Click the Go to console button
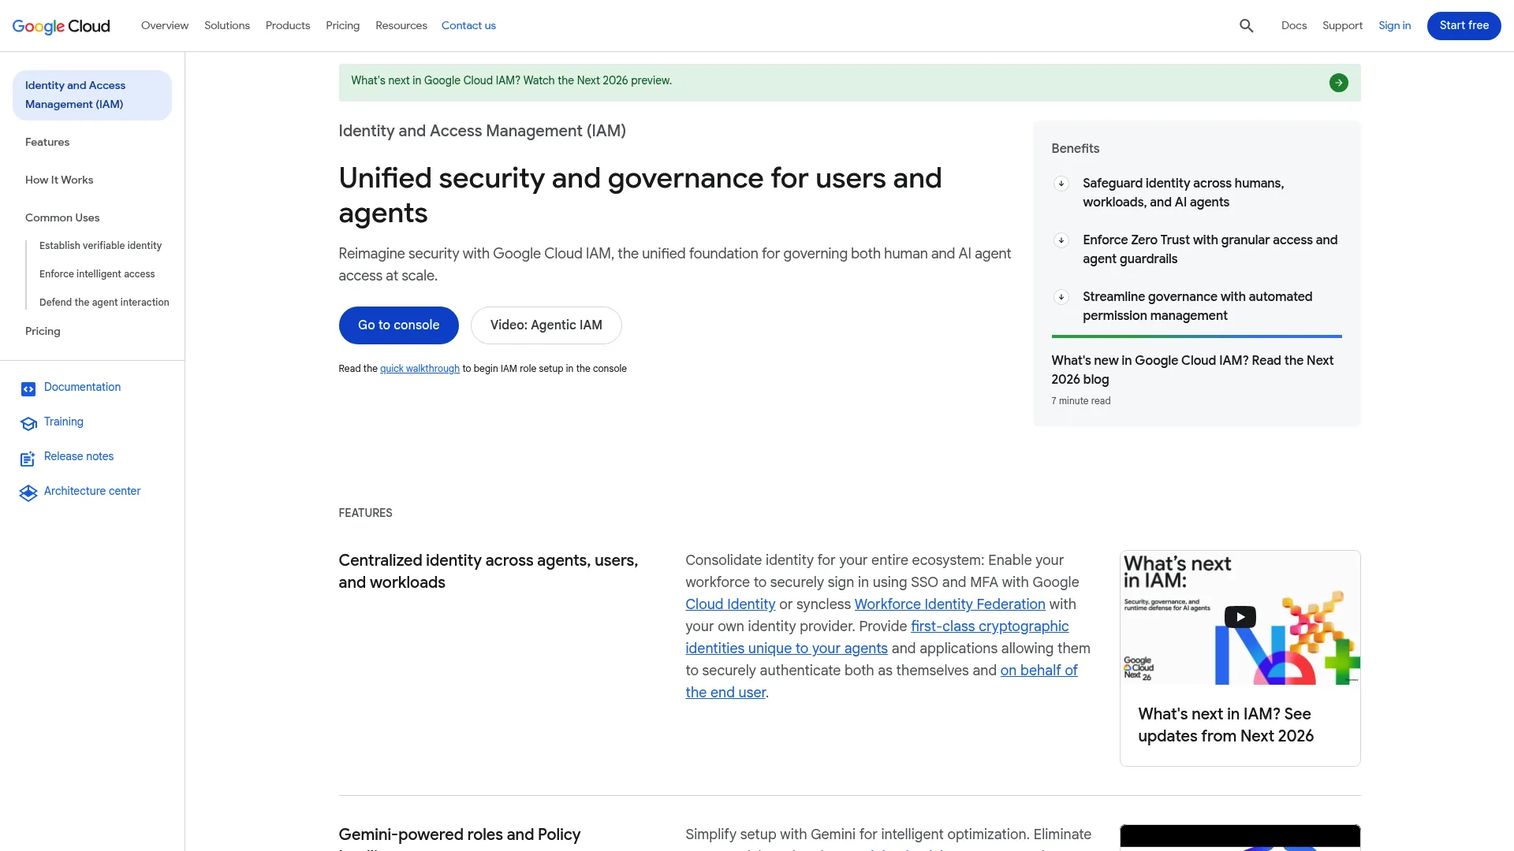The image size is (1514, 851). coord(399,325)
